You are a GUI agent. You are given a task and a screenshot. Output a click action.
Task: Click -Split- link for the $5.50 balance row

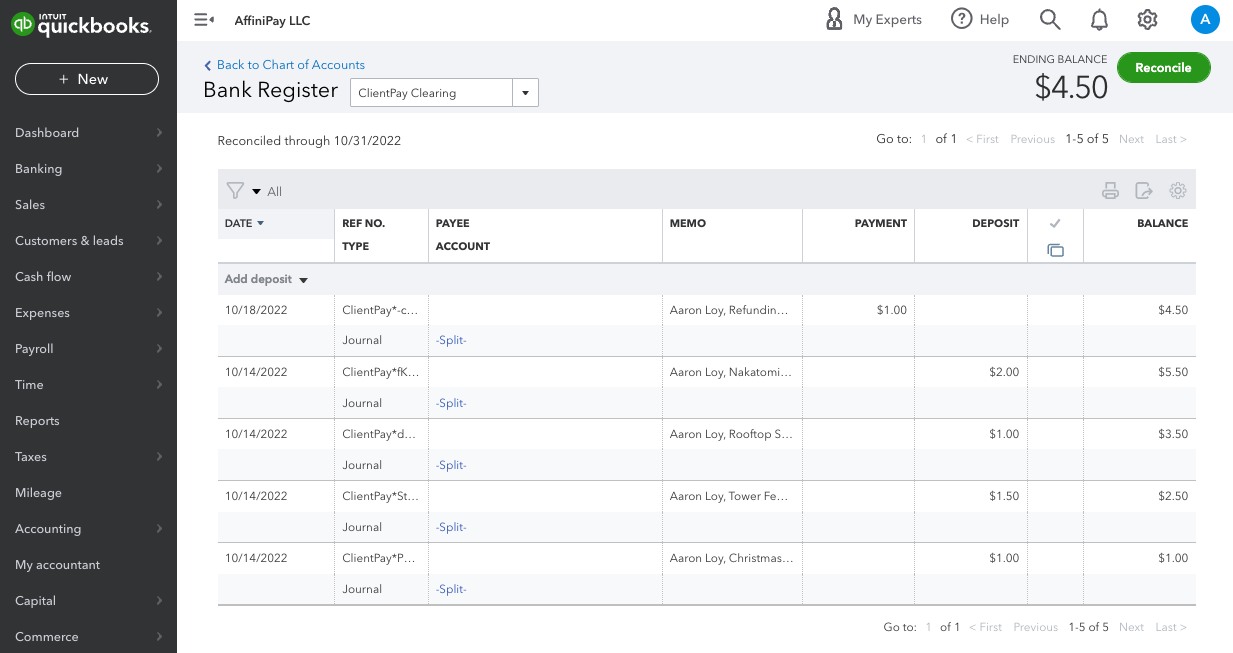[x=451, y=403]
